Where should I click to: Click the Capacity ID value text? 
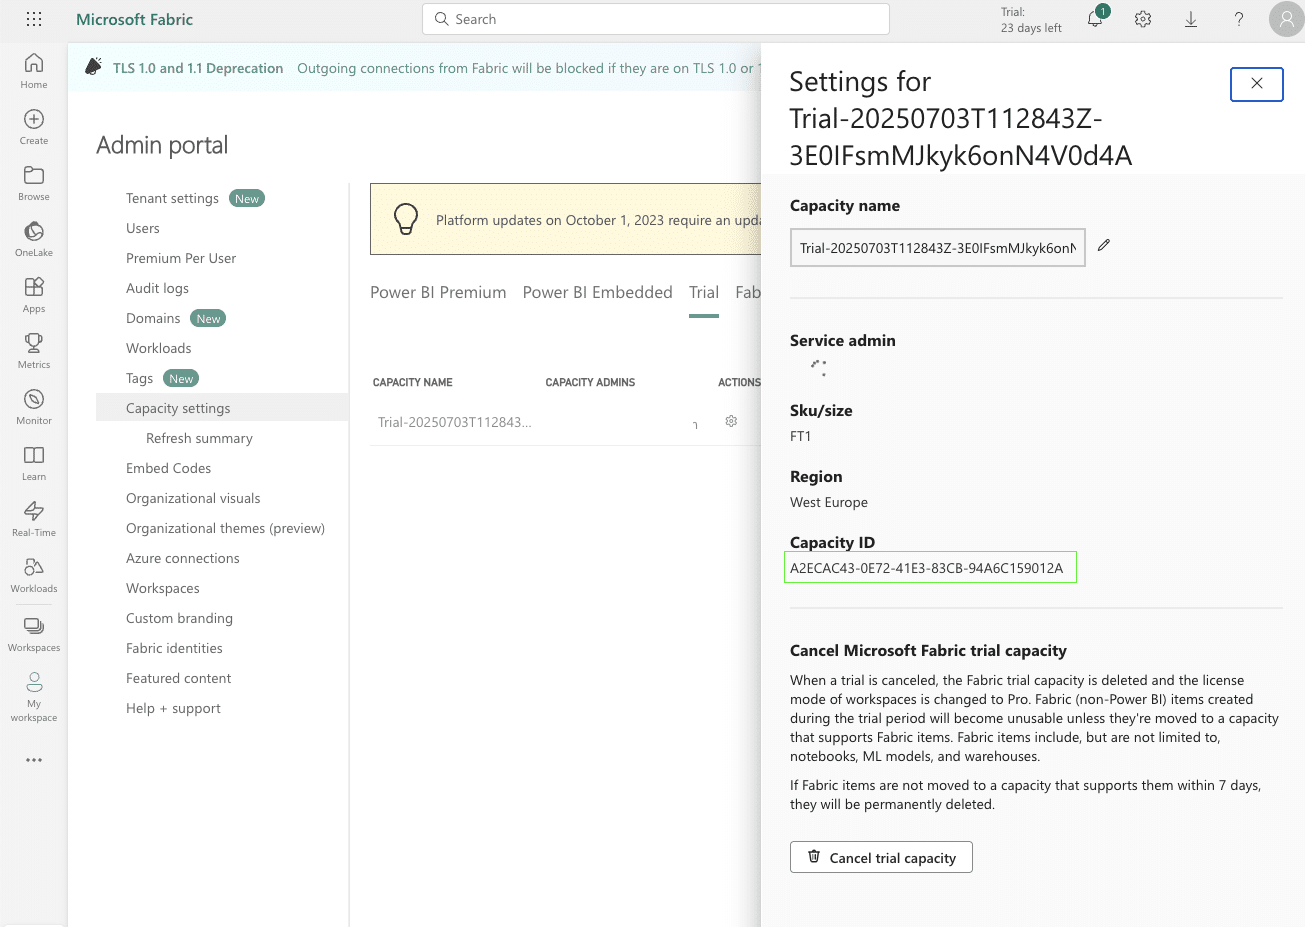[x=926, y=568]
